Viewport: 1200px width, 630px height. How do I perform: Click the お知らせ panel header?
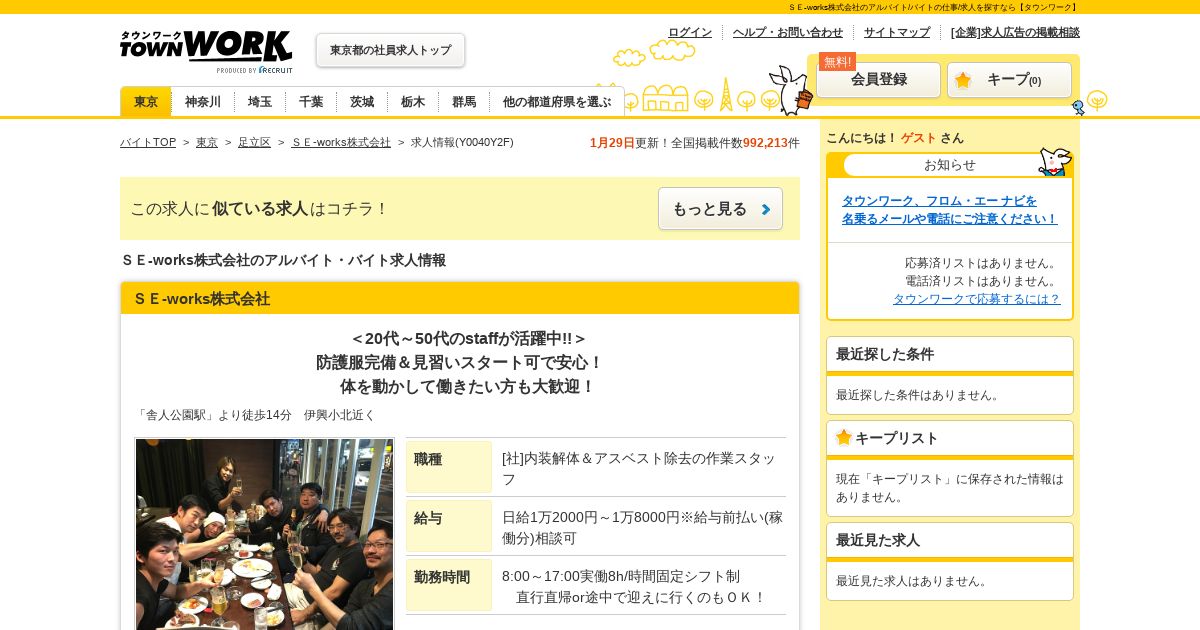pos(949,165)
